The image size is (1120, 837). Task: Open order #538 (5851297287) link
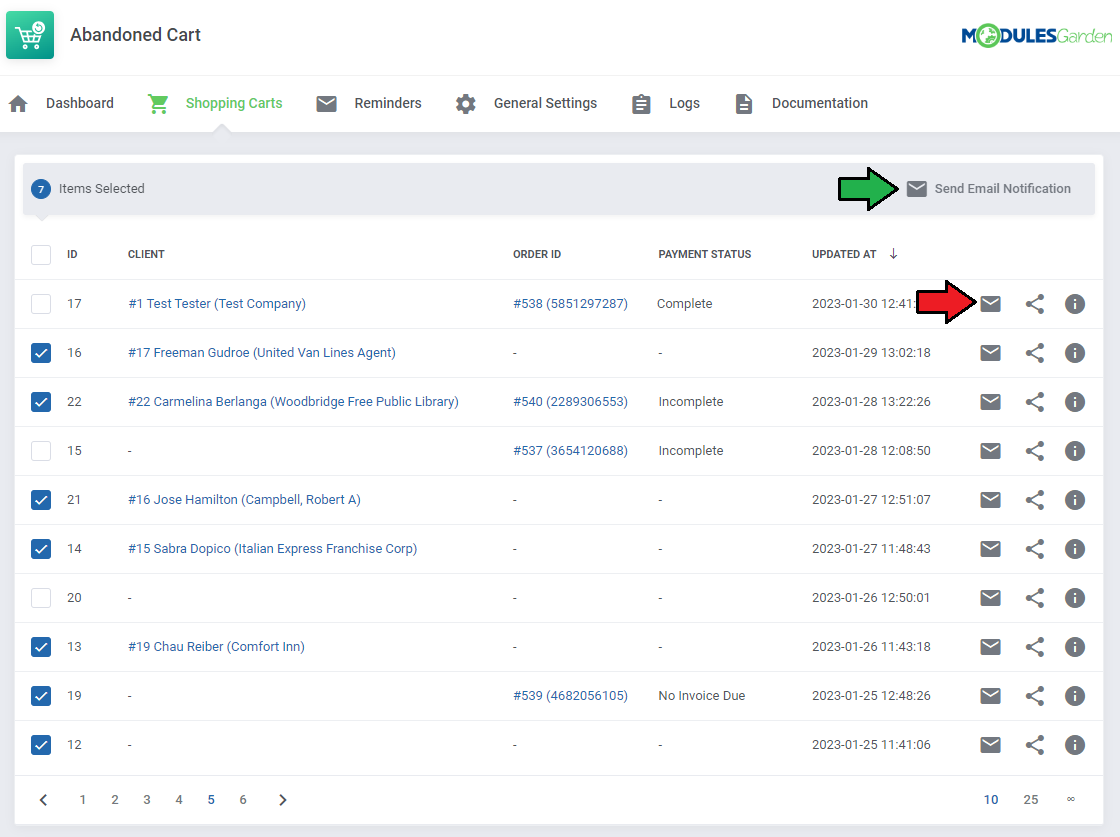(570, 304)
